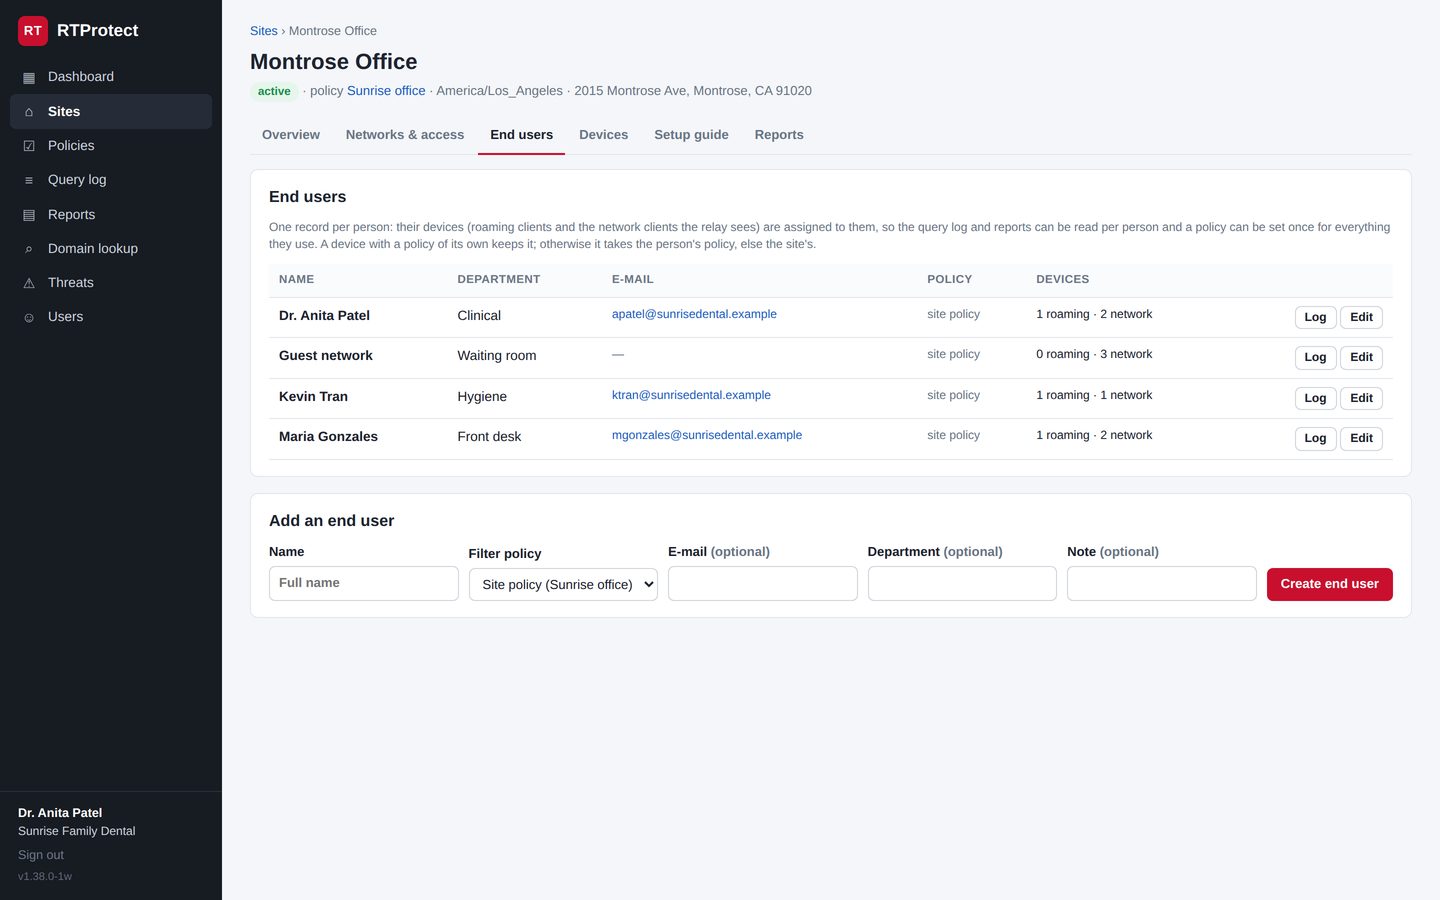Edit the Guest network end user
The height and width of the screenshot is (900, 1440).
point(1362,357)
